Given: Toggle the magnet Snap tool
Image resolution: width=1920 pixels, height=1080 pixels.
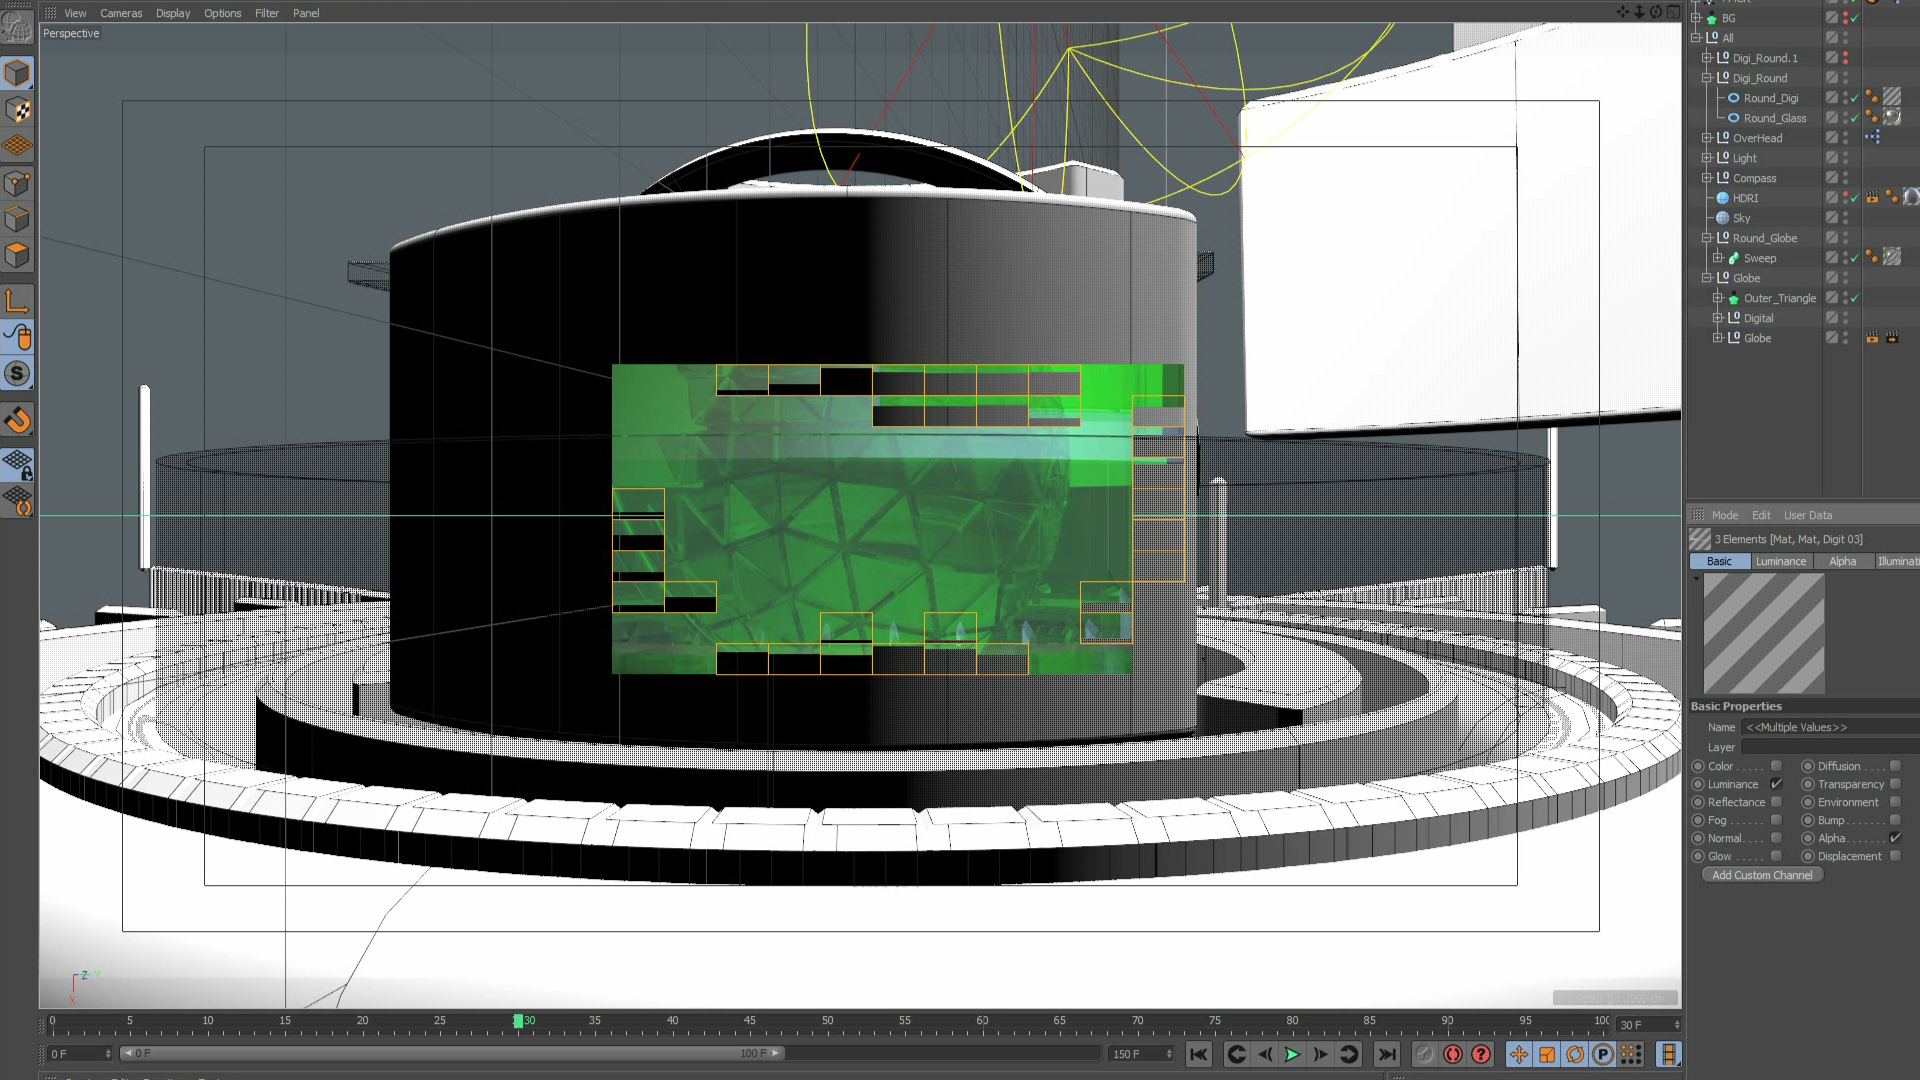Looking at the screenshot, I should 17,420.
